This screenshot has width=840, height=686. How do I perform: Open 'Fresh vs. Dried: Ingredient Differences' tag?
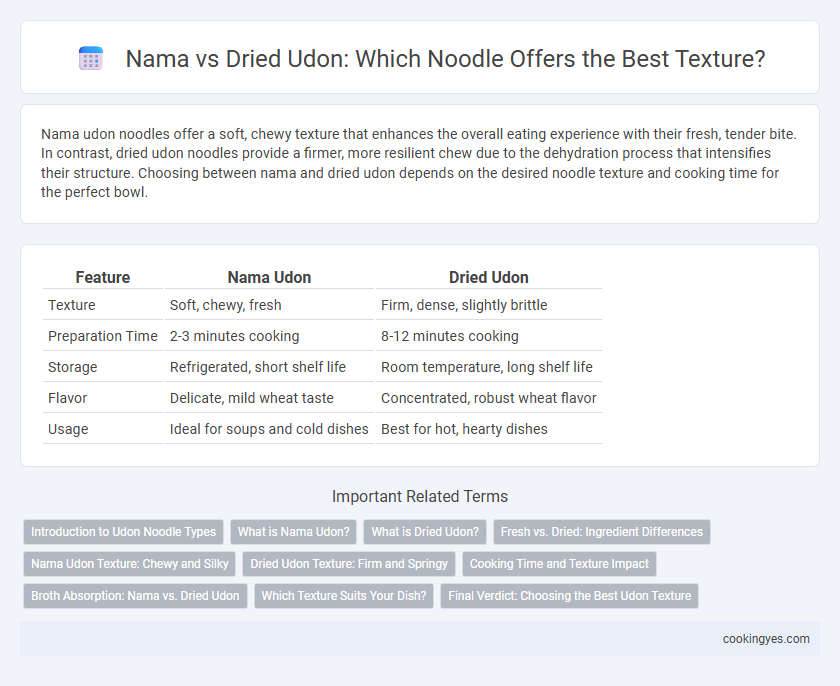pyautogui.click(x=602, y=532)
